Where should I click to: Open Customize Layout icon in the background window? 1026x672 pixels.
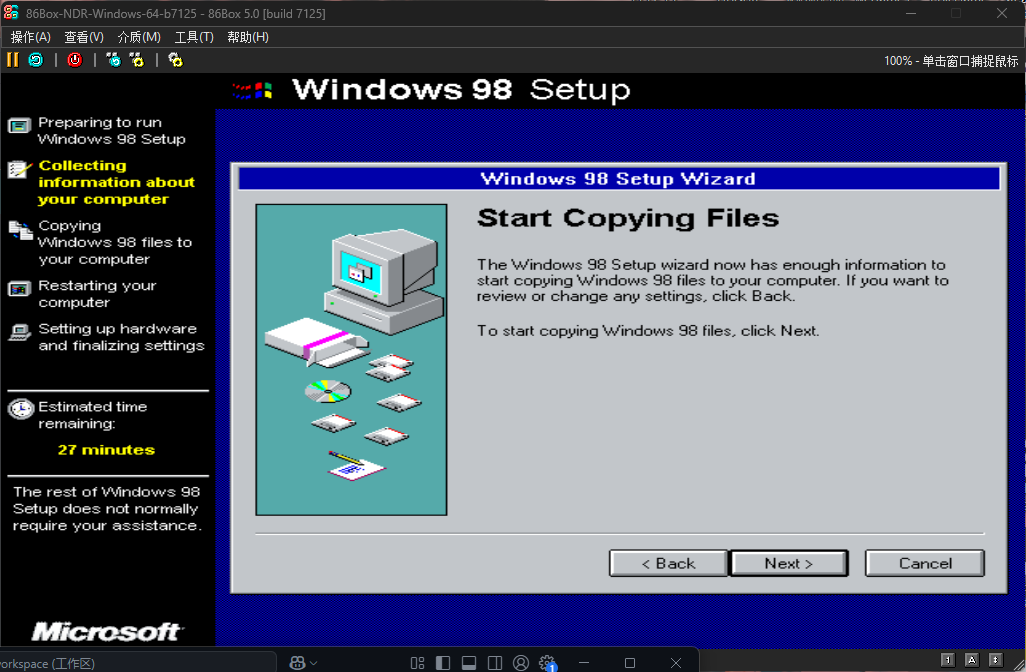point(417,663)
